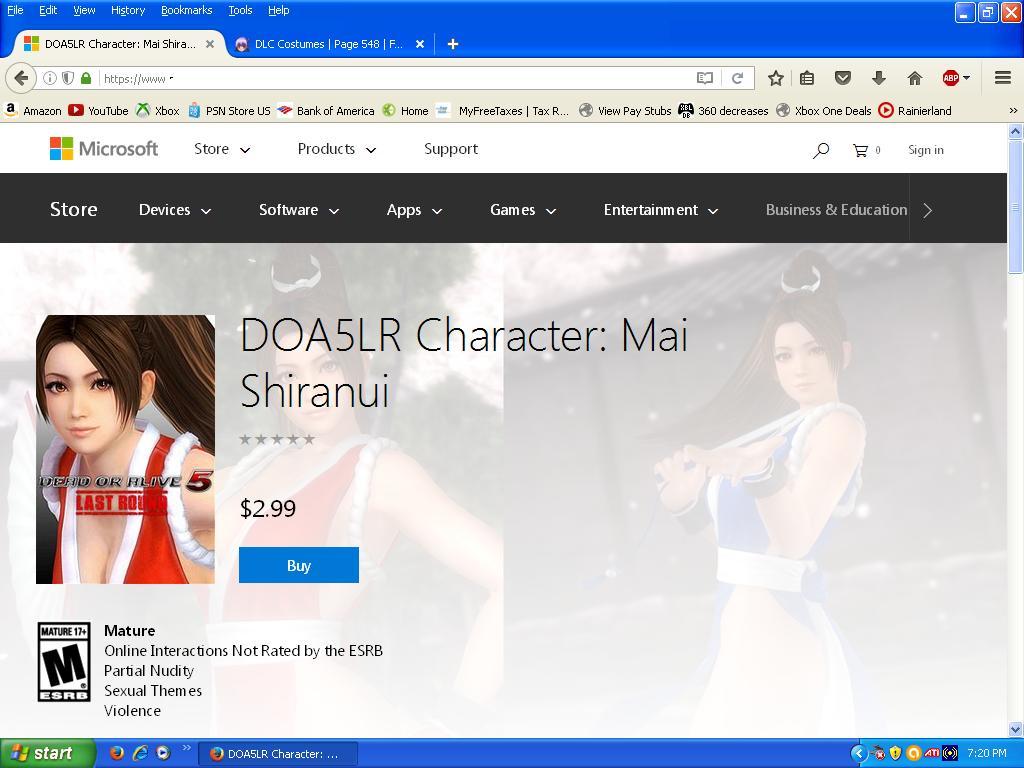Viewport: 1024px width, 768px height.
Task: Bookmark this page with the star icon
Action: 775,78
